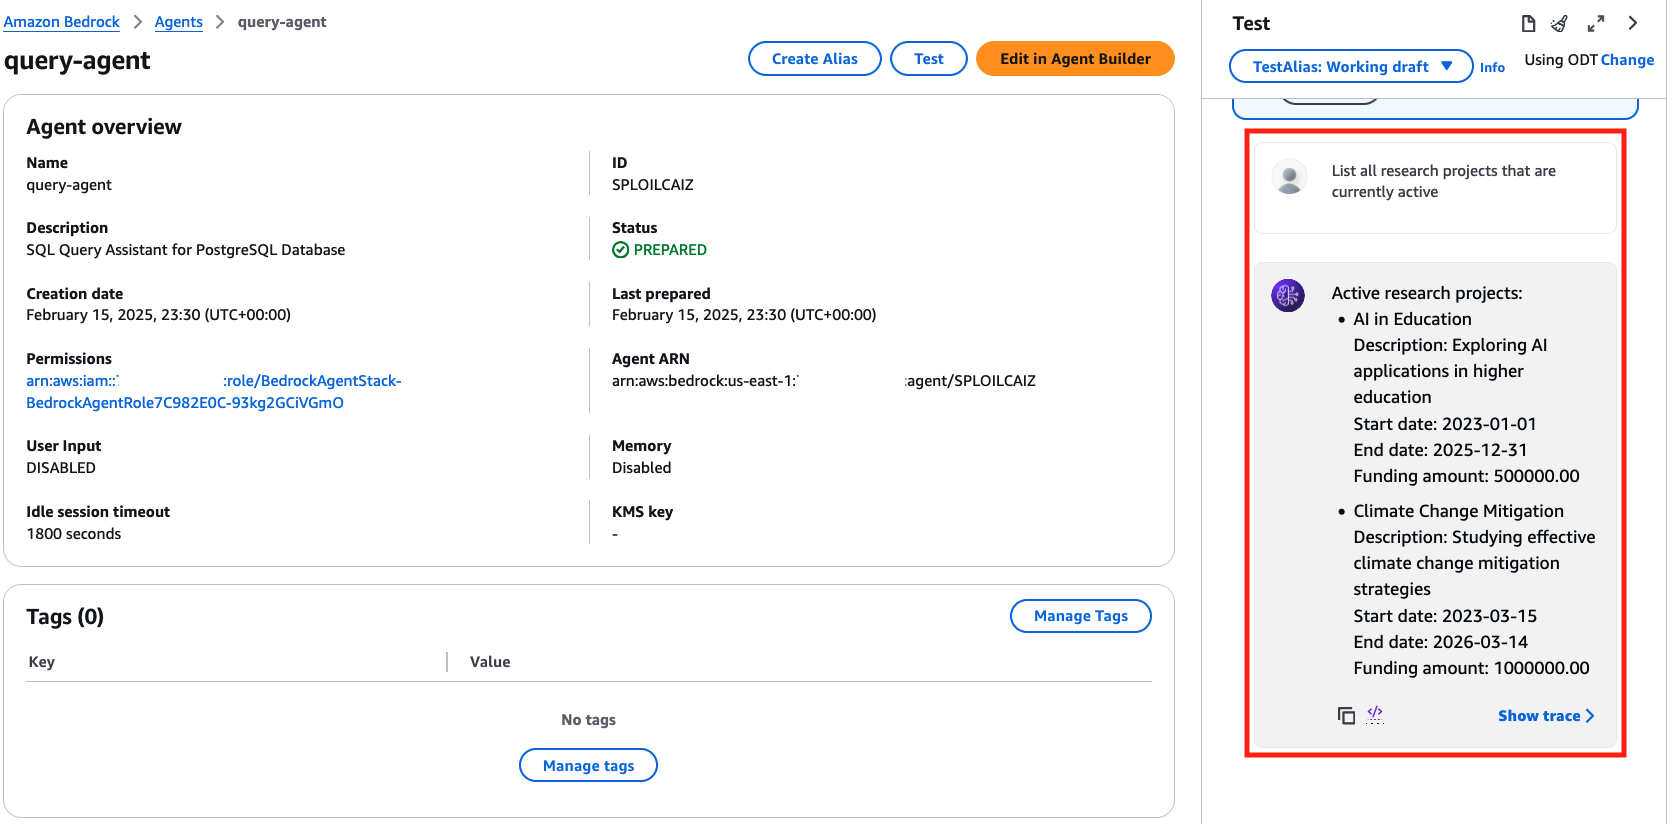The image size is (1675, 824).
Task: Select the Agent ARN value text
Action: 824,381
